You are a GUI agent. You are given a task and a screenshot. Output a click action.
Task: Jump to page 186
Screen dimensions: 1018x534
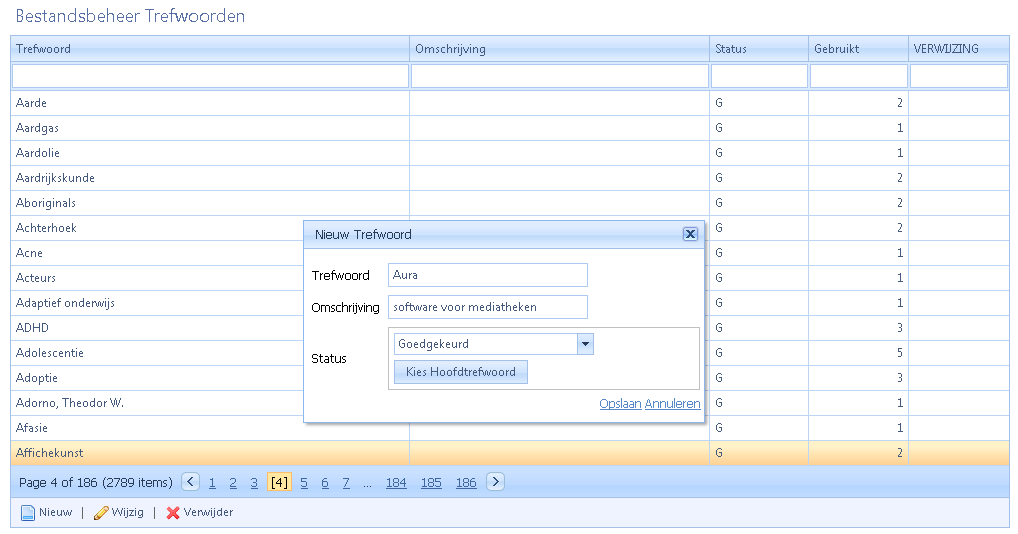[466, 483]
